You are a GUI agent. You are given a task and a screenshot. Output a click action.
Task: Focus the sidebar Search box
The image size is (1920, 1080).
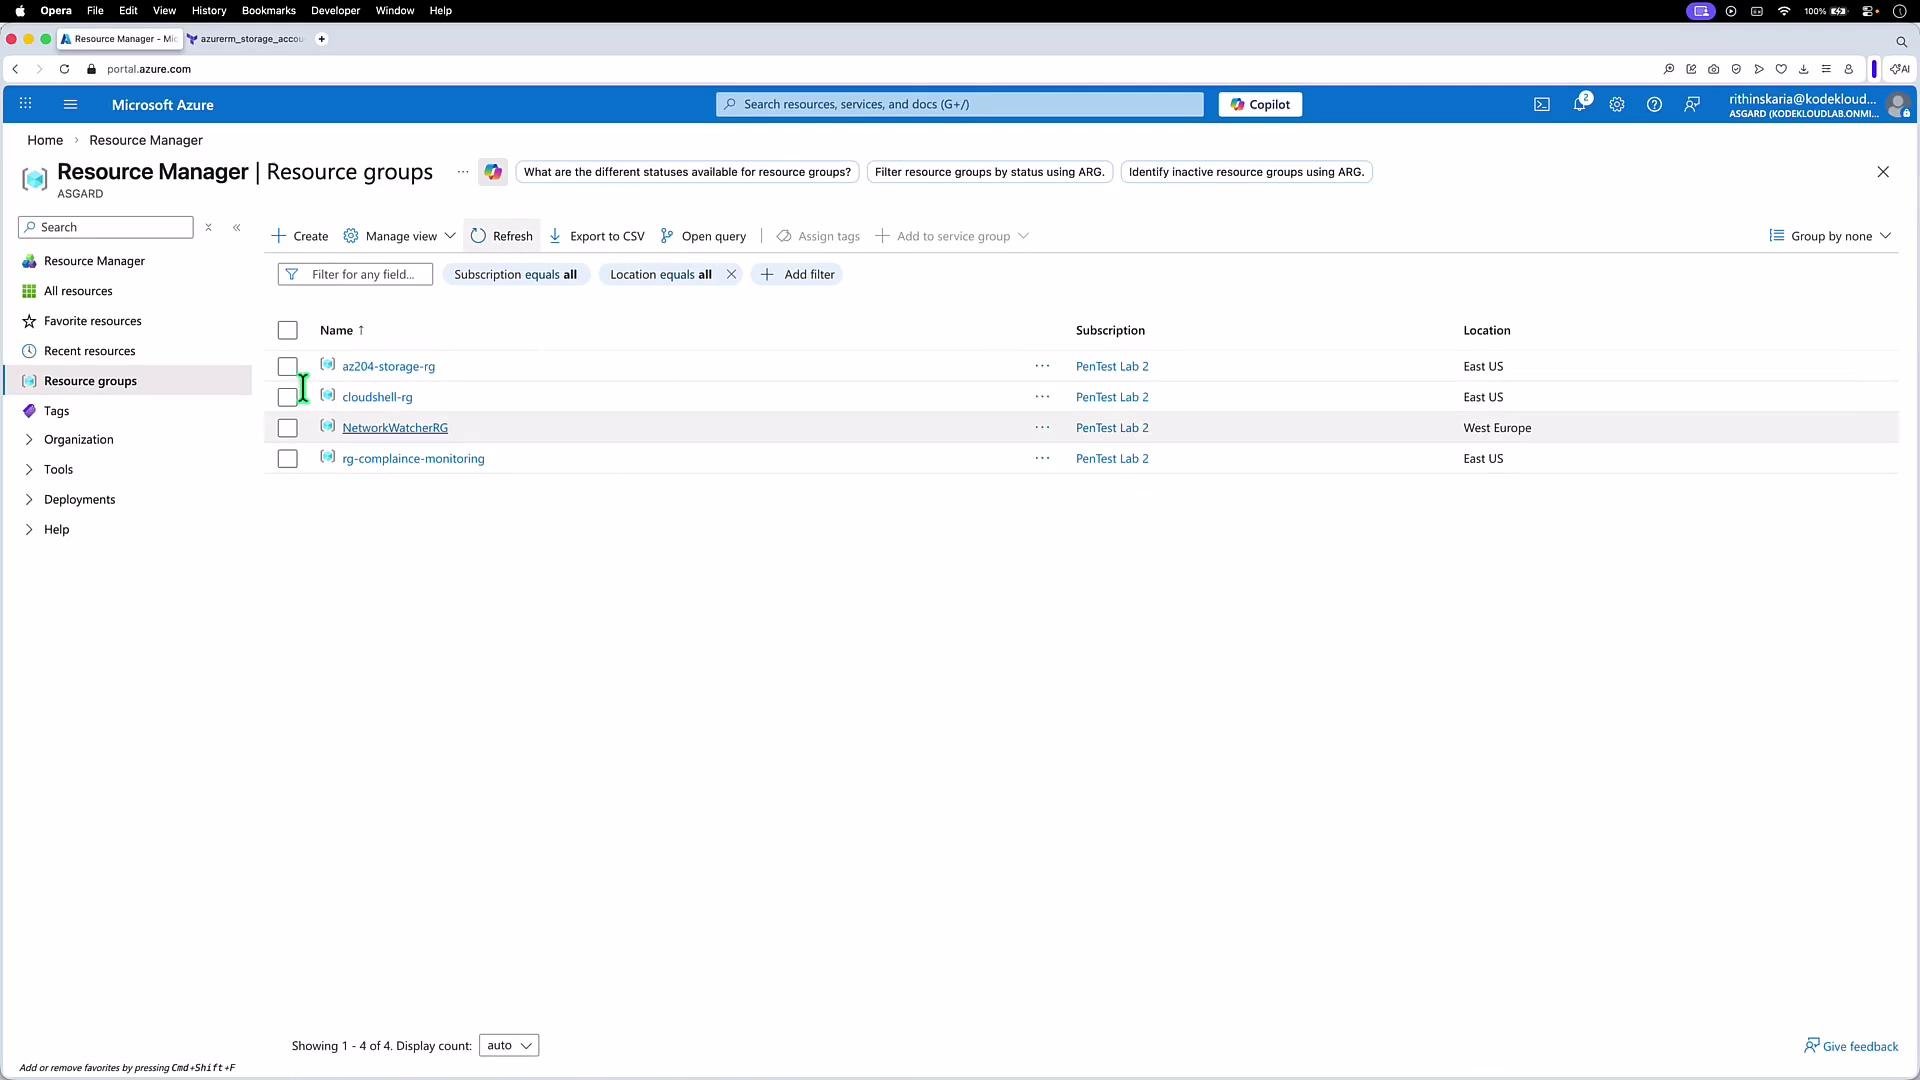[x=106, y=228]
